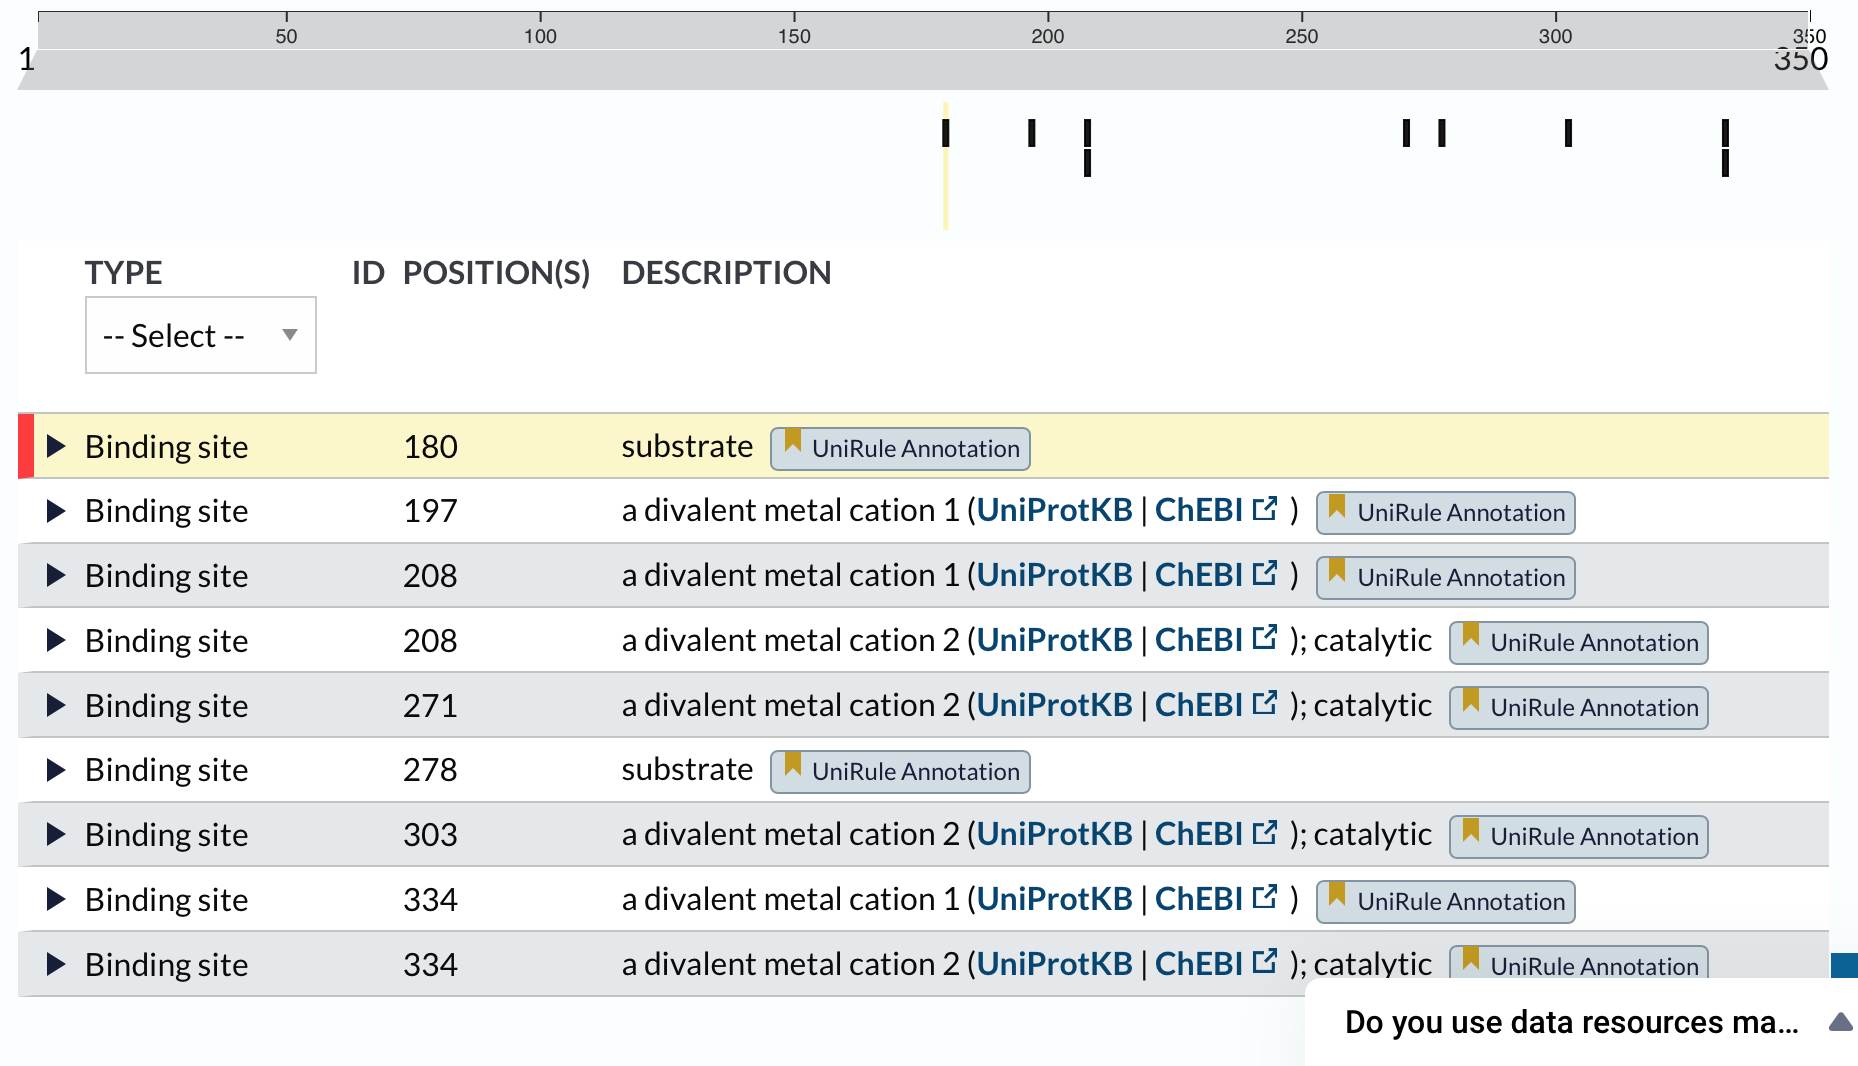Open UniRule Annotation for position 180
Screen dimensions: 1858x1066
click(900, 449)
